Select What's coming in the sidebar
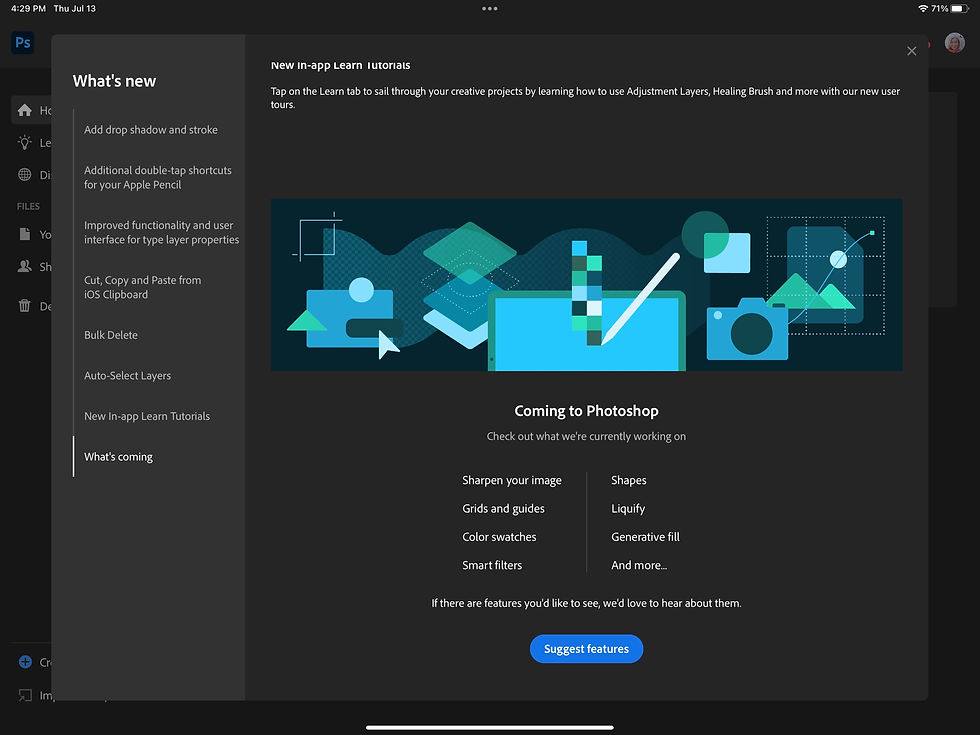Screen dimensions: 980x735 point(118,457)
